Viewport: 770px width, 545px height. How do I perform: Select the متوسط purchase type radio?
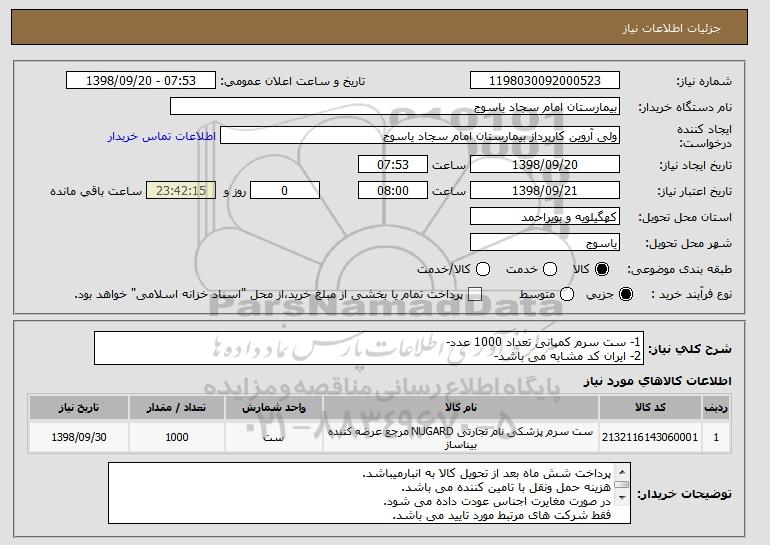tap(567, 294)
